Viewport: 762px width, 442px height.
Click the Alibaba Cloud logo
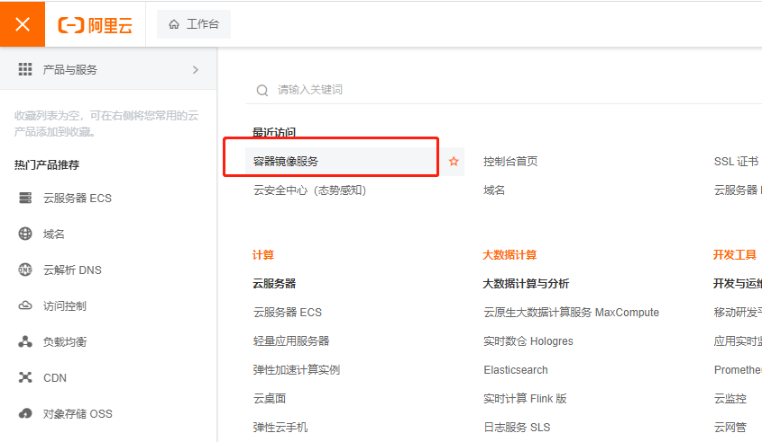click(95, 25)
